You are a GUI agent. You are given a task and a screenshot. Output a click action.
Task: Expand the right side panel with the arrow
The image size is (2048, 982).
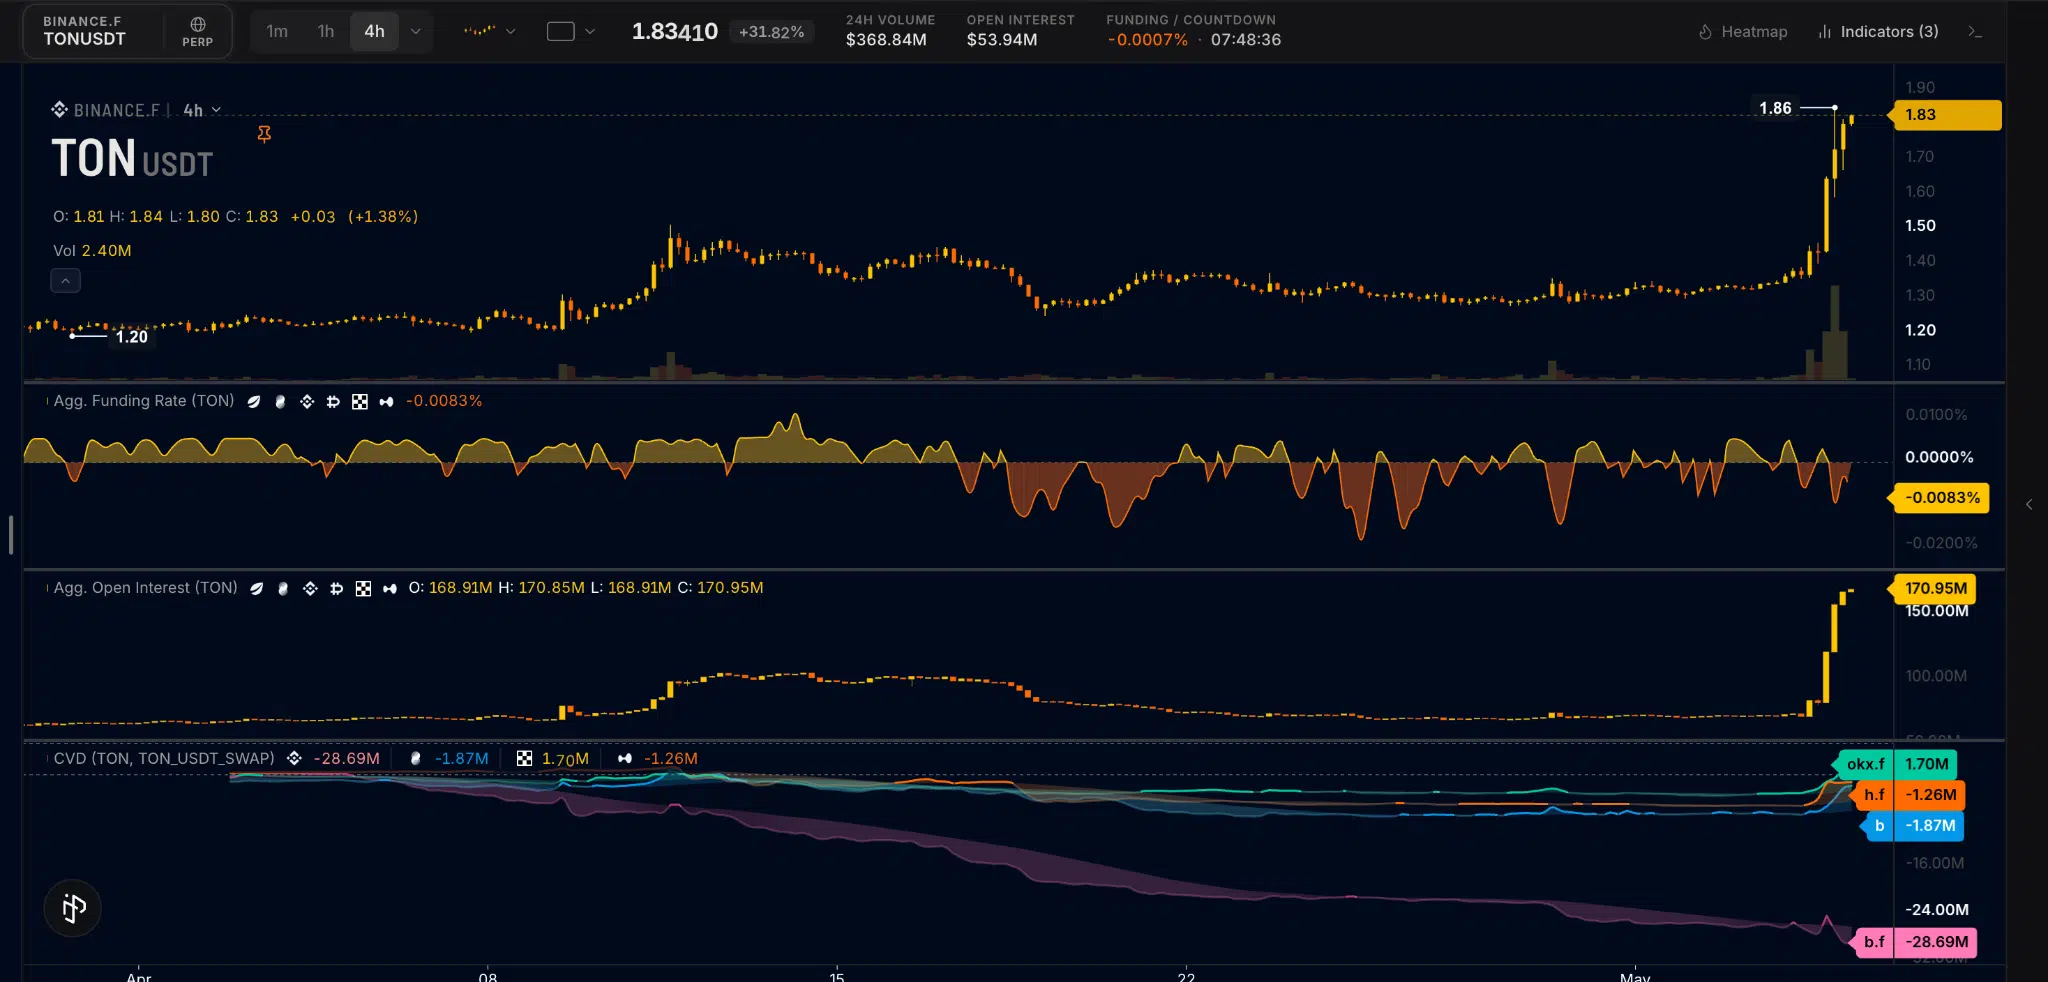click(x=2029, y=505)
